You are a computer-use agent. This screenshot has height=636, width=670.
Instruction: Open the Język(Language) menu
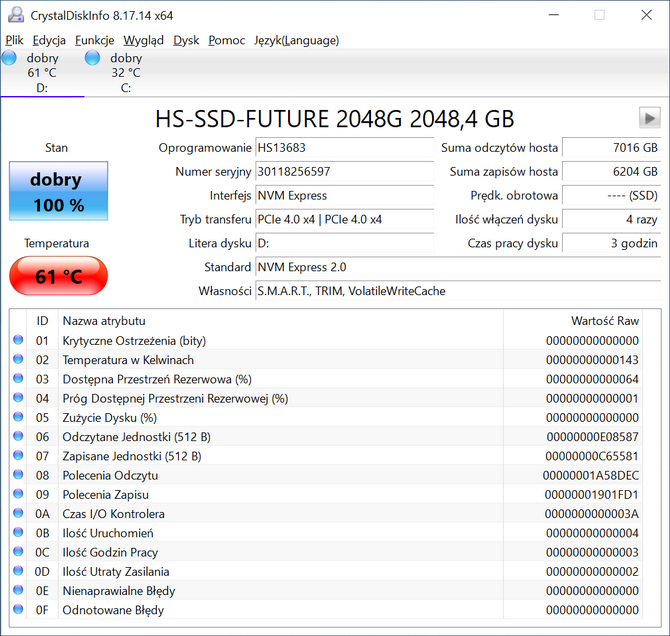[297, 40]
